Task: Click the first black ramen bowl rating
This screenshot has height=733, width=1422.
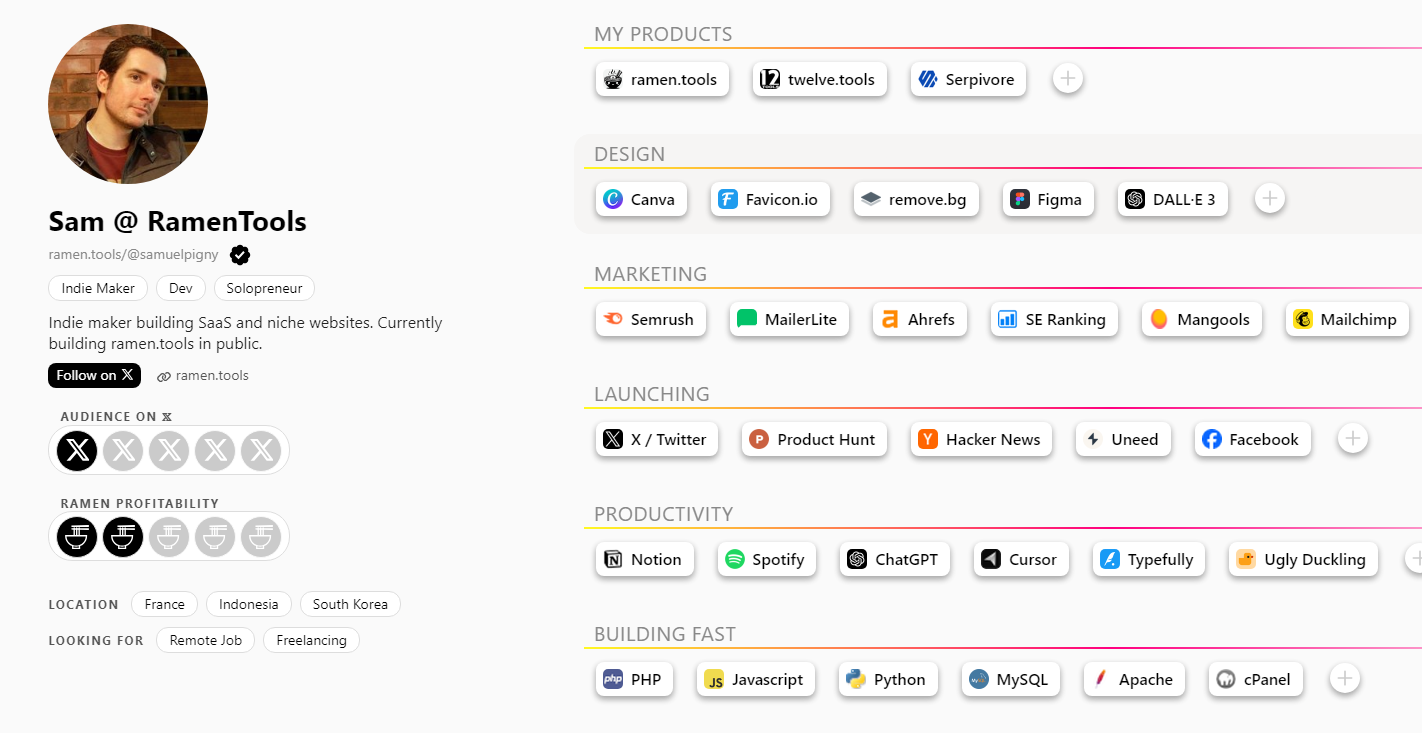Action: pos(77,537)
